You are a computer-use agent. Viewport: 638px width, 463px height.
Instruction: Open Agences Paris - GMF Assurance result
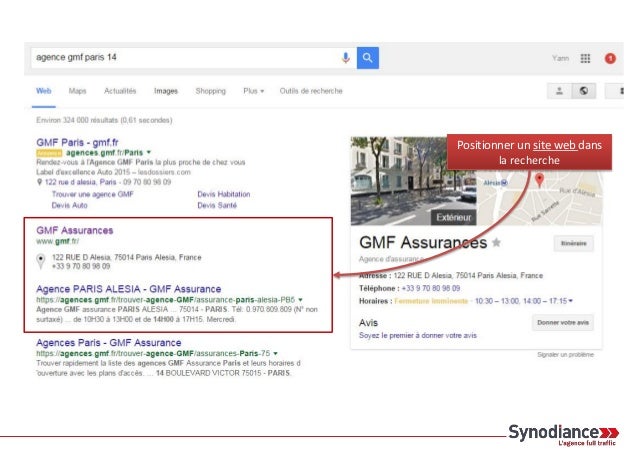click(109, 343)
